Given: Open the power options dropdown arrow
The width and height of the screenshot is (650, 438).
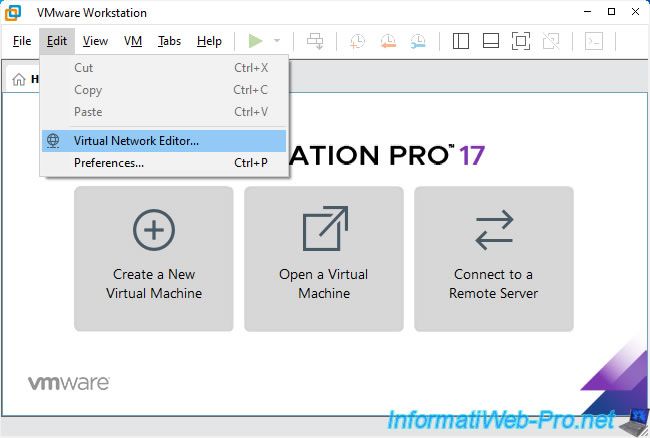Looking at the screenshot, I should 277,41.
